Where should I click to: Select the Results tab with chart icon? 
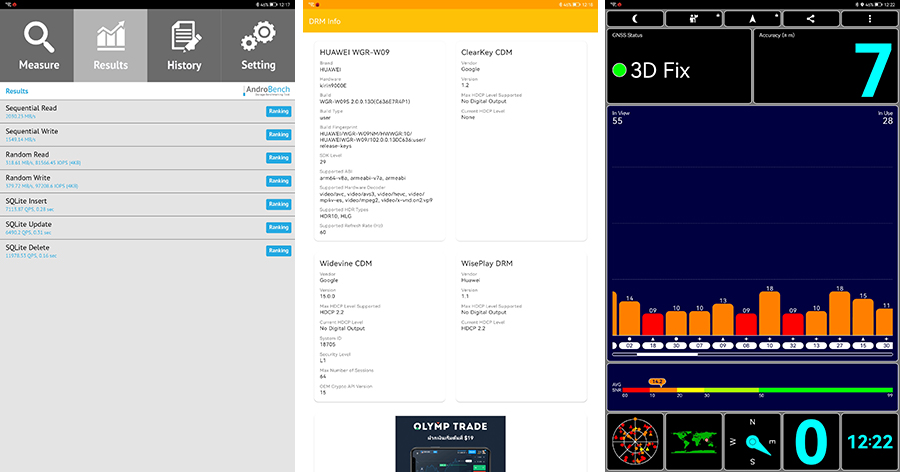110,45
